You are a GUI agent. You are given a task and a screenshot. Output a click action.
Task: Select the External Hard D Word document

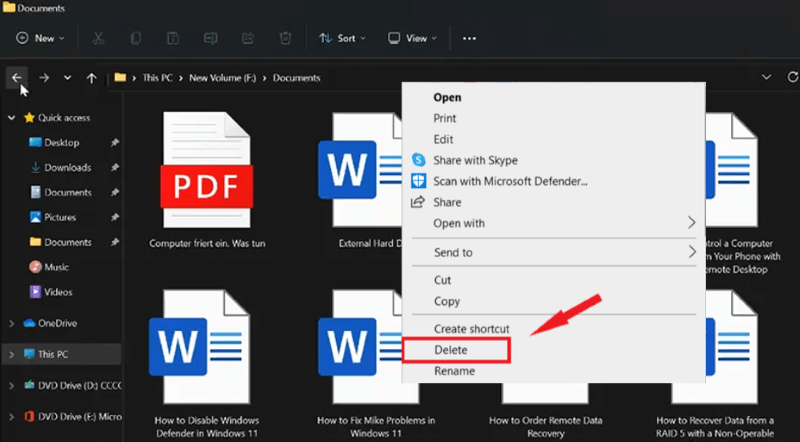[360, 180]
